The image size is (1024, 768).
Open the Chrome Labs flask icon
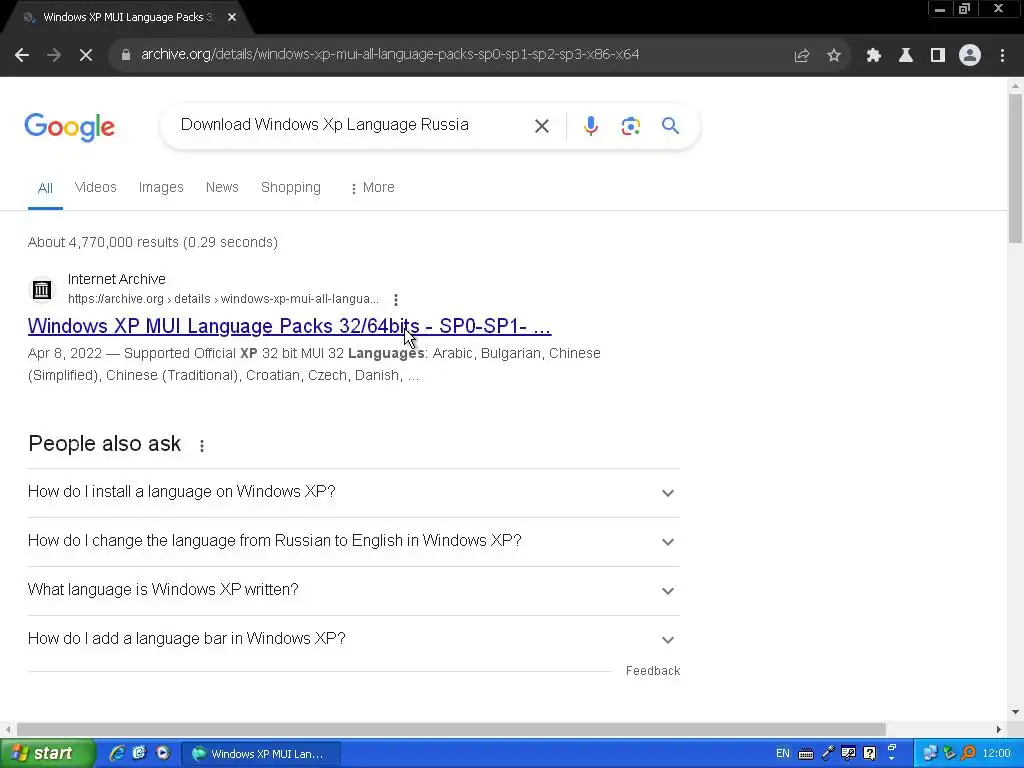pyautogui.click(x=905, y=56)
